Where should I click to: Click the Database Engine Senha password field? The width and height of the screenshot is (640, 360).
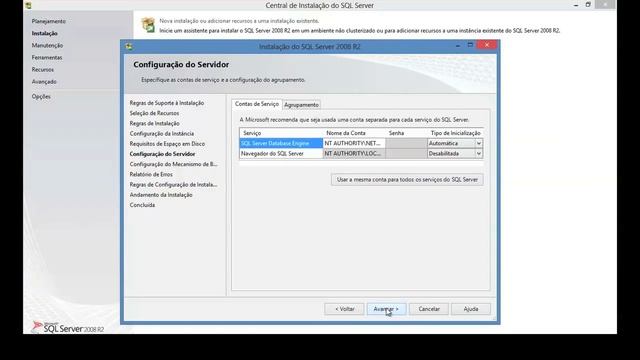point(406,143)
